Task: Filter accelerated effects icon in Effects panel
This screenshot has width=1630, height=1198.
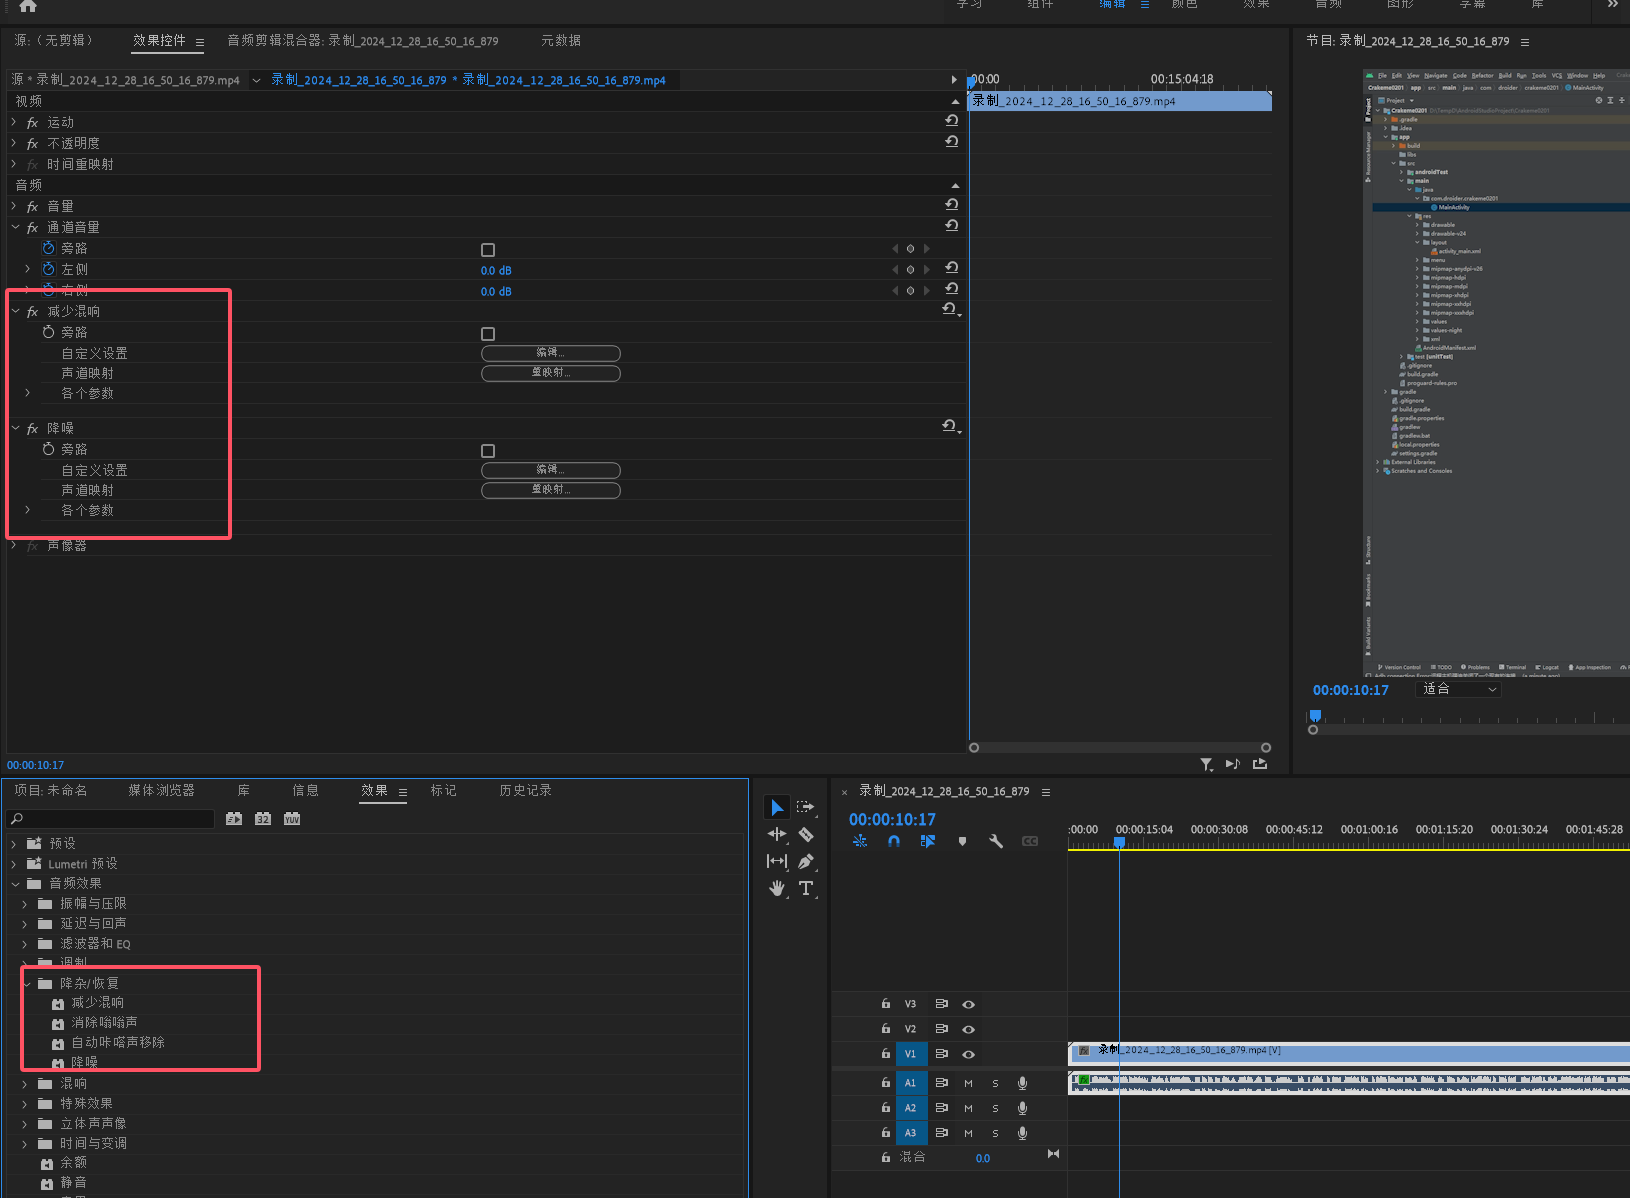Action: click(x=234, y=818)
